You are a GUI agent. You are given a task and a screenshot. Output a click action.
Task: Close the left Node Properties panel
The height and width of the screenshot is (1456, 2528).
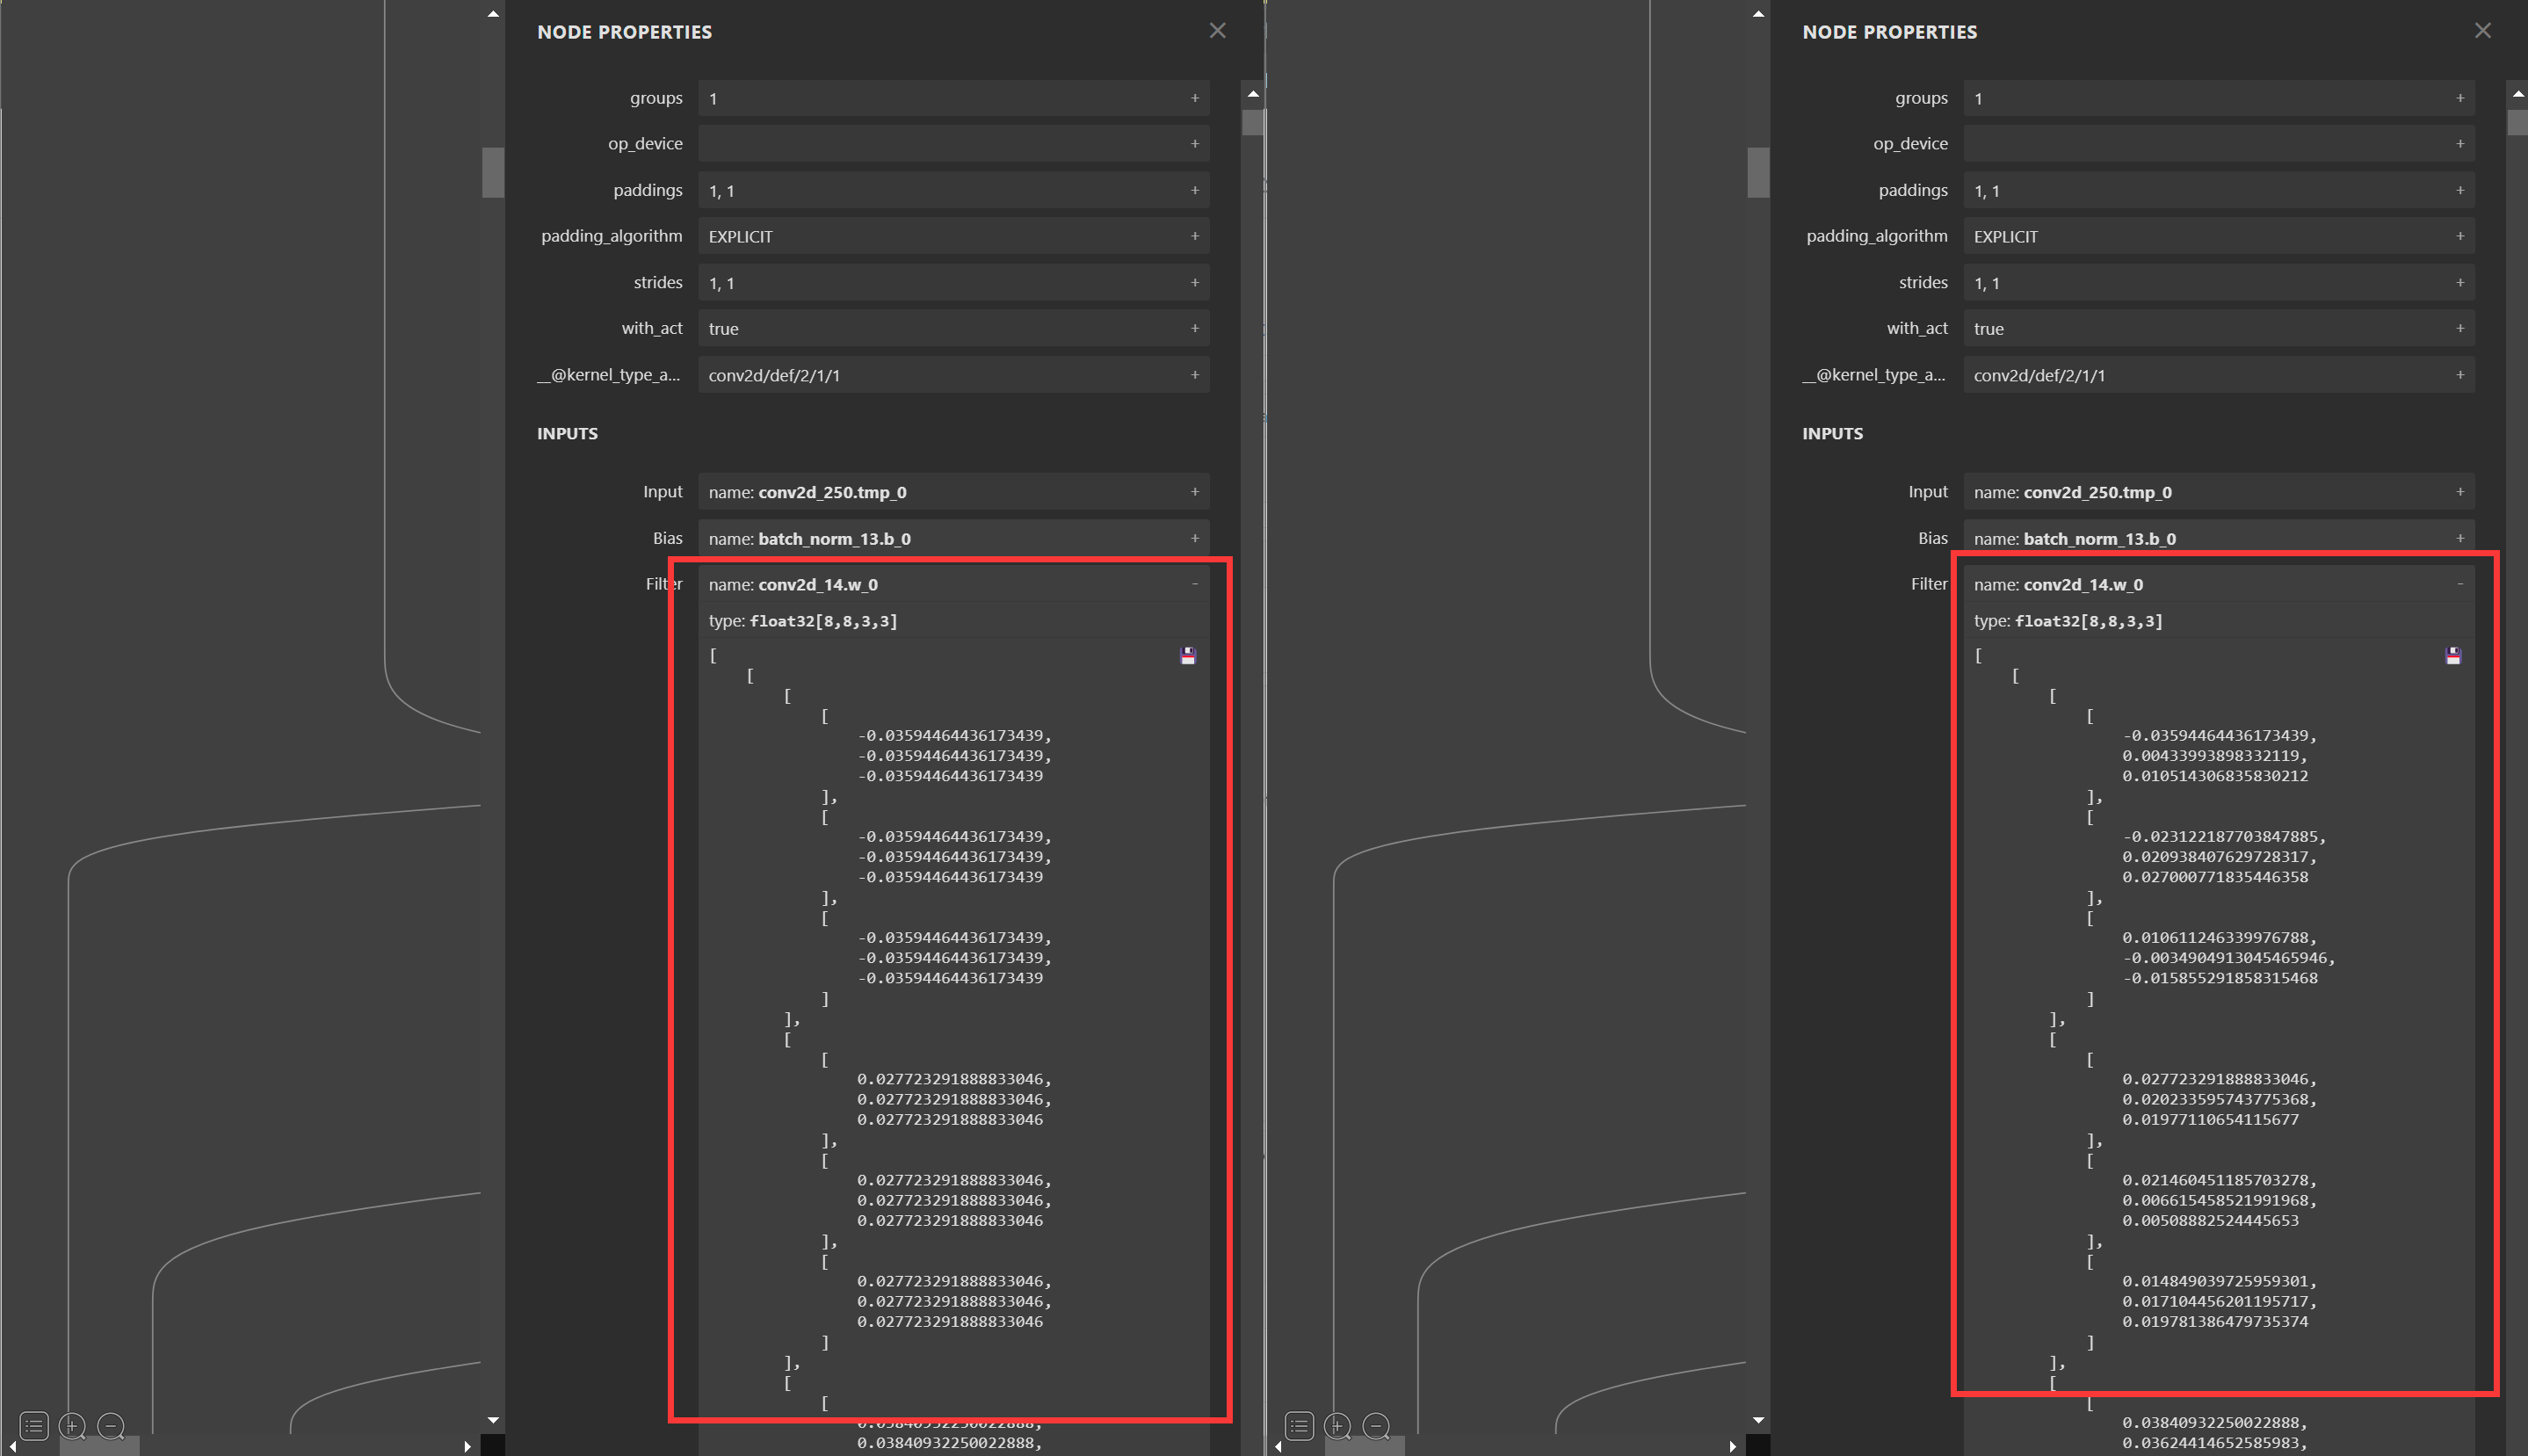click(x=1217, y=31)
